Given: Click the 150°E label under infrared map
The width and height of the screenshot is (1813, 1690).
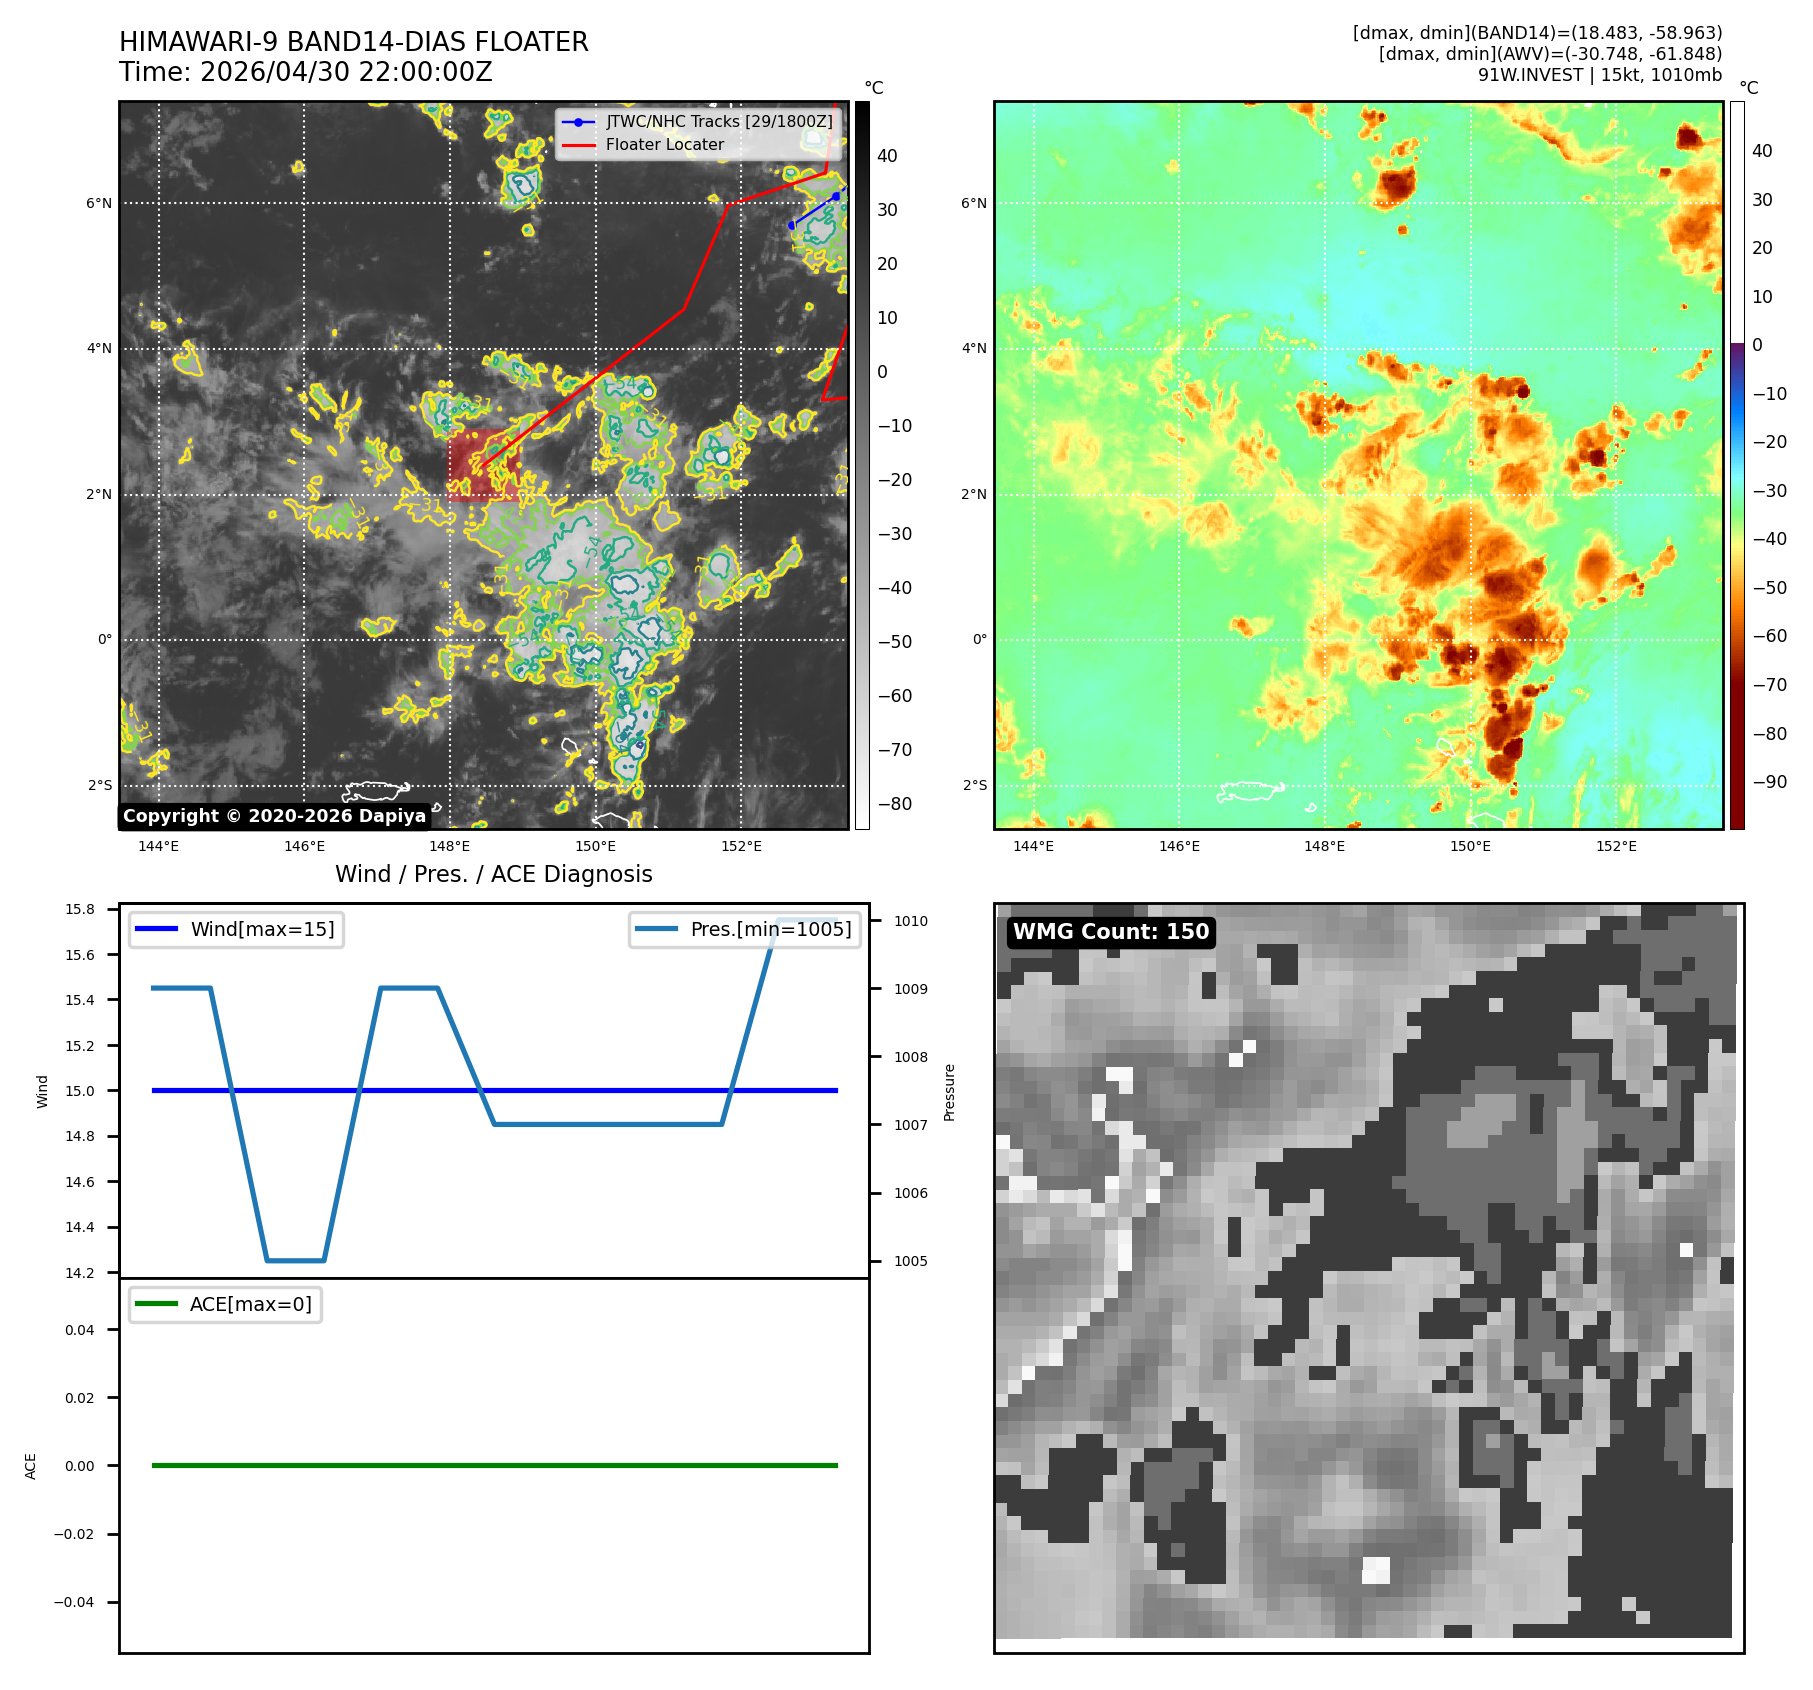Looking at the screenshot, I should click(x=595, y=846).
